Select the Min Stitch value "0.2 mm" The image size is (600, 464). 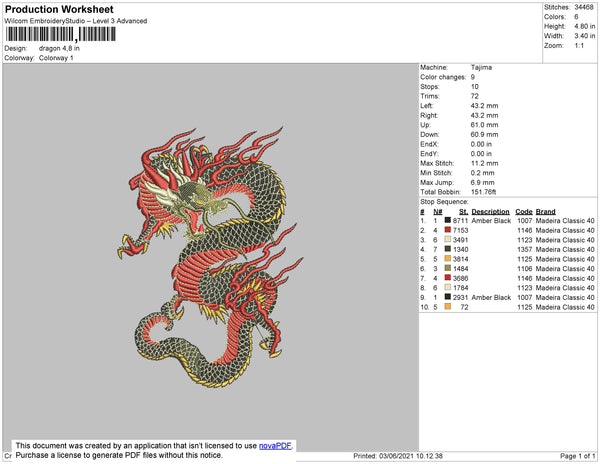(483, 173)
